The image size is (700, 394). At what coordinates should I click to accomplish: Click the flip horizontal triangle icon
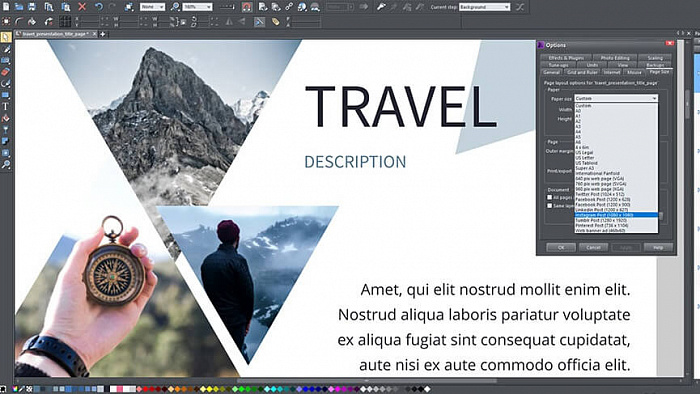pyautogui.click(x=229, y=21)
